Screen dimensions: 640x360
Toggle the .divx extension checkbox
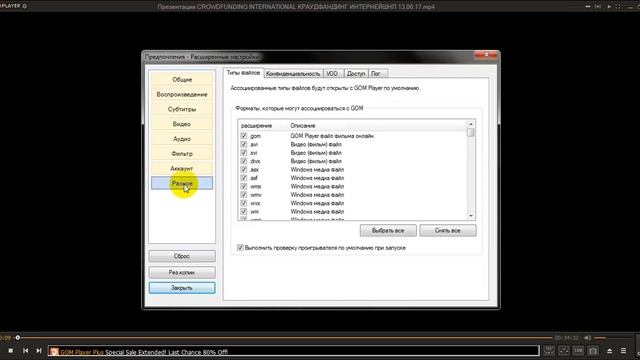(244, 161)
